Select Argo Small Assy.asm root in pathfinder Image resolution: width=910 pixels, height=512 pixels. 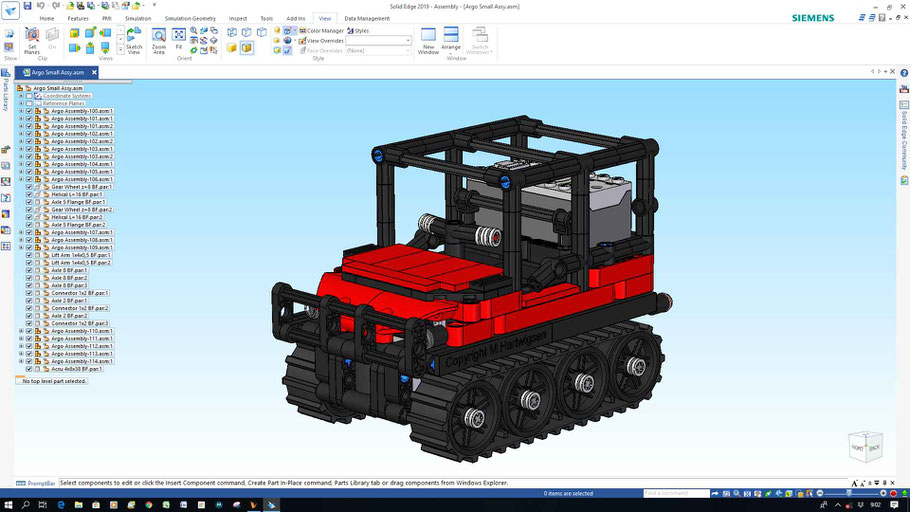tap(57, 88)
